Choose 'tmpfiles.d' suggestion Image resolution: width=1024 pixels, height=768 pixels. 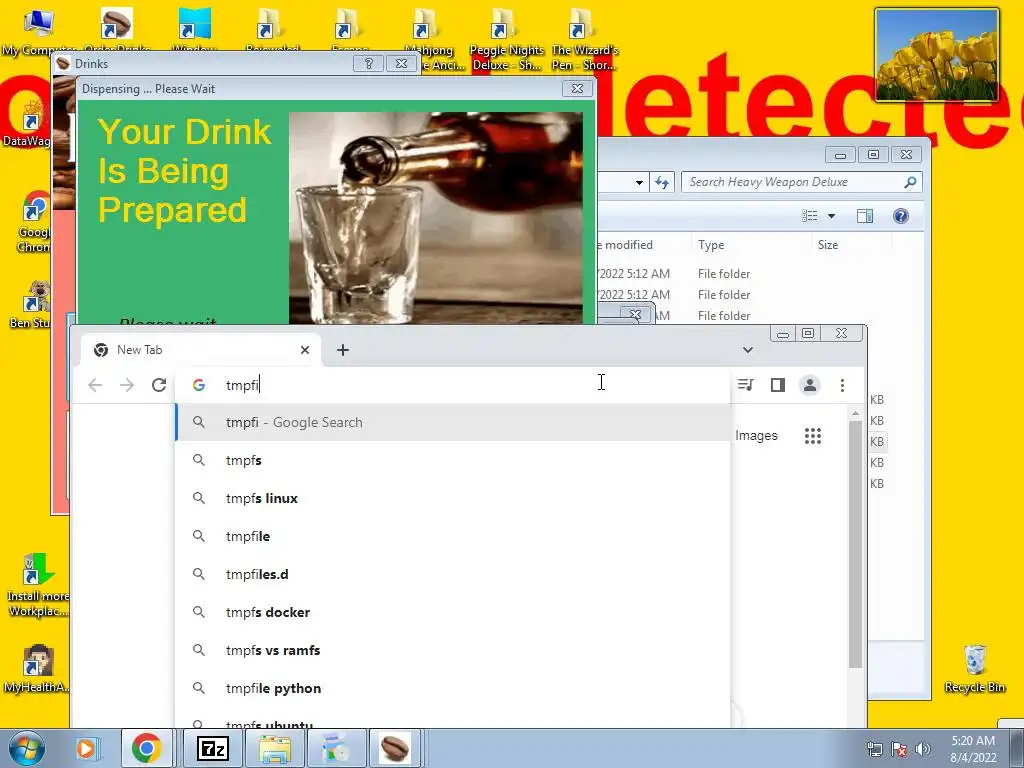452,574
